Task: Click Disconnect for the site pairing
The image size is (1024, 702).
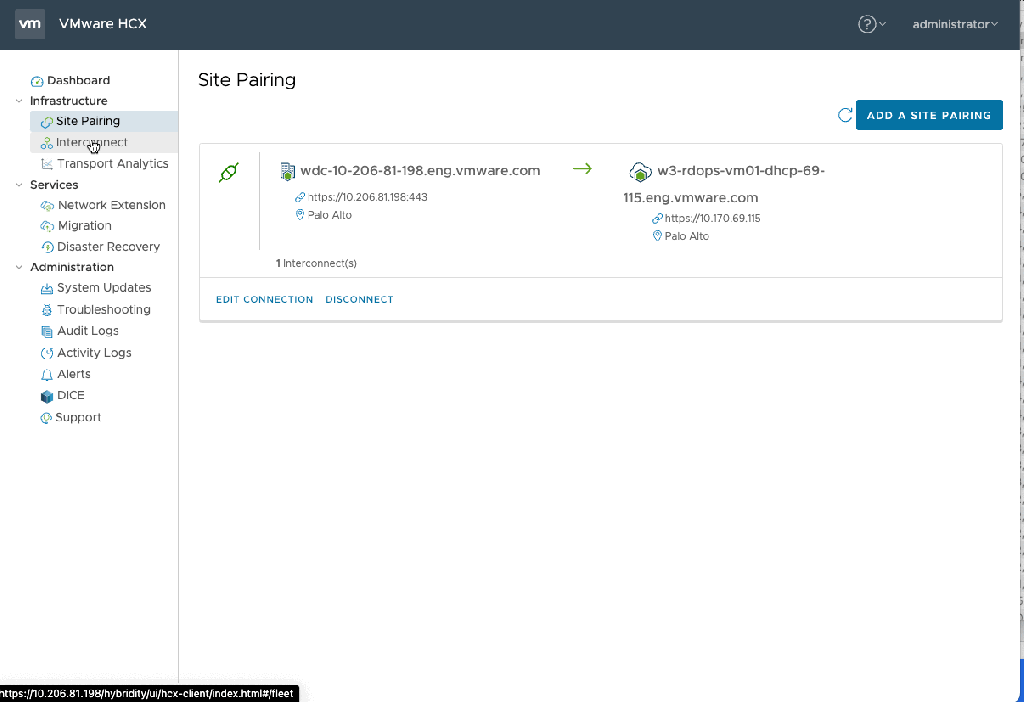Action: [359, 300]
